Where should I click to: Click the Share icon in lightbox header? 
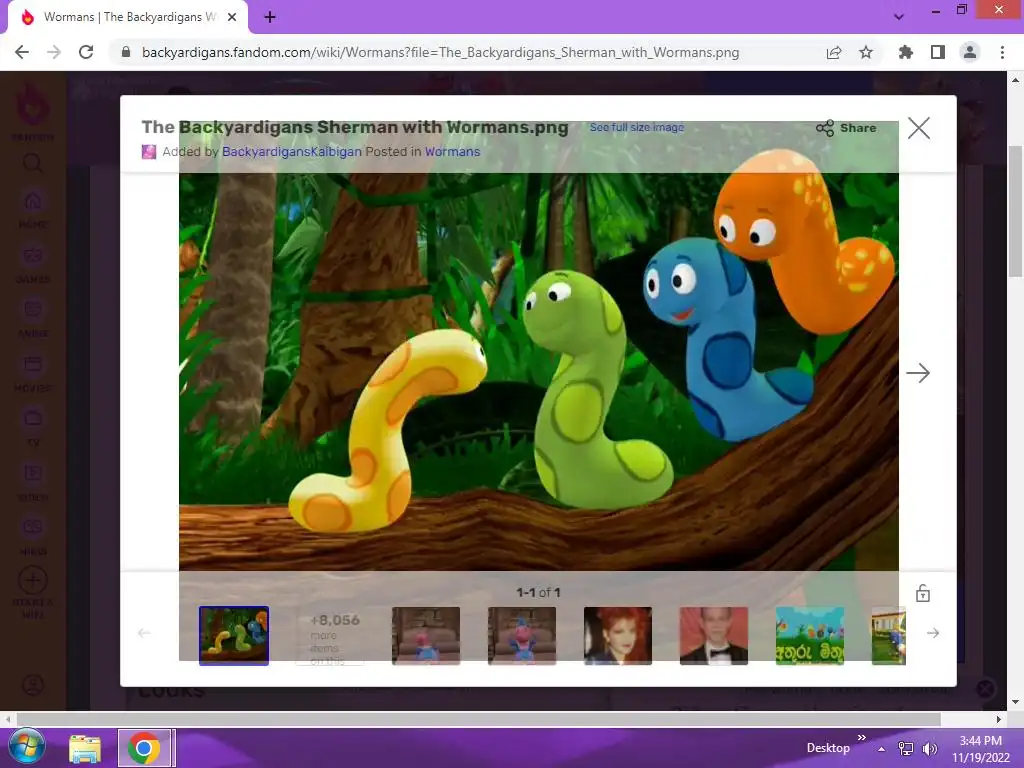(825, 128)
